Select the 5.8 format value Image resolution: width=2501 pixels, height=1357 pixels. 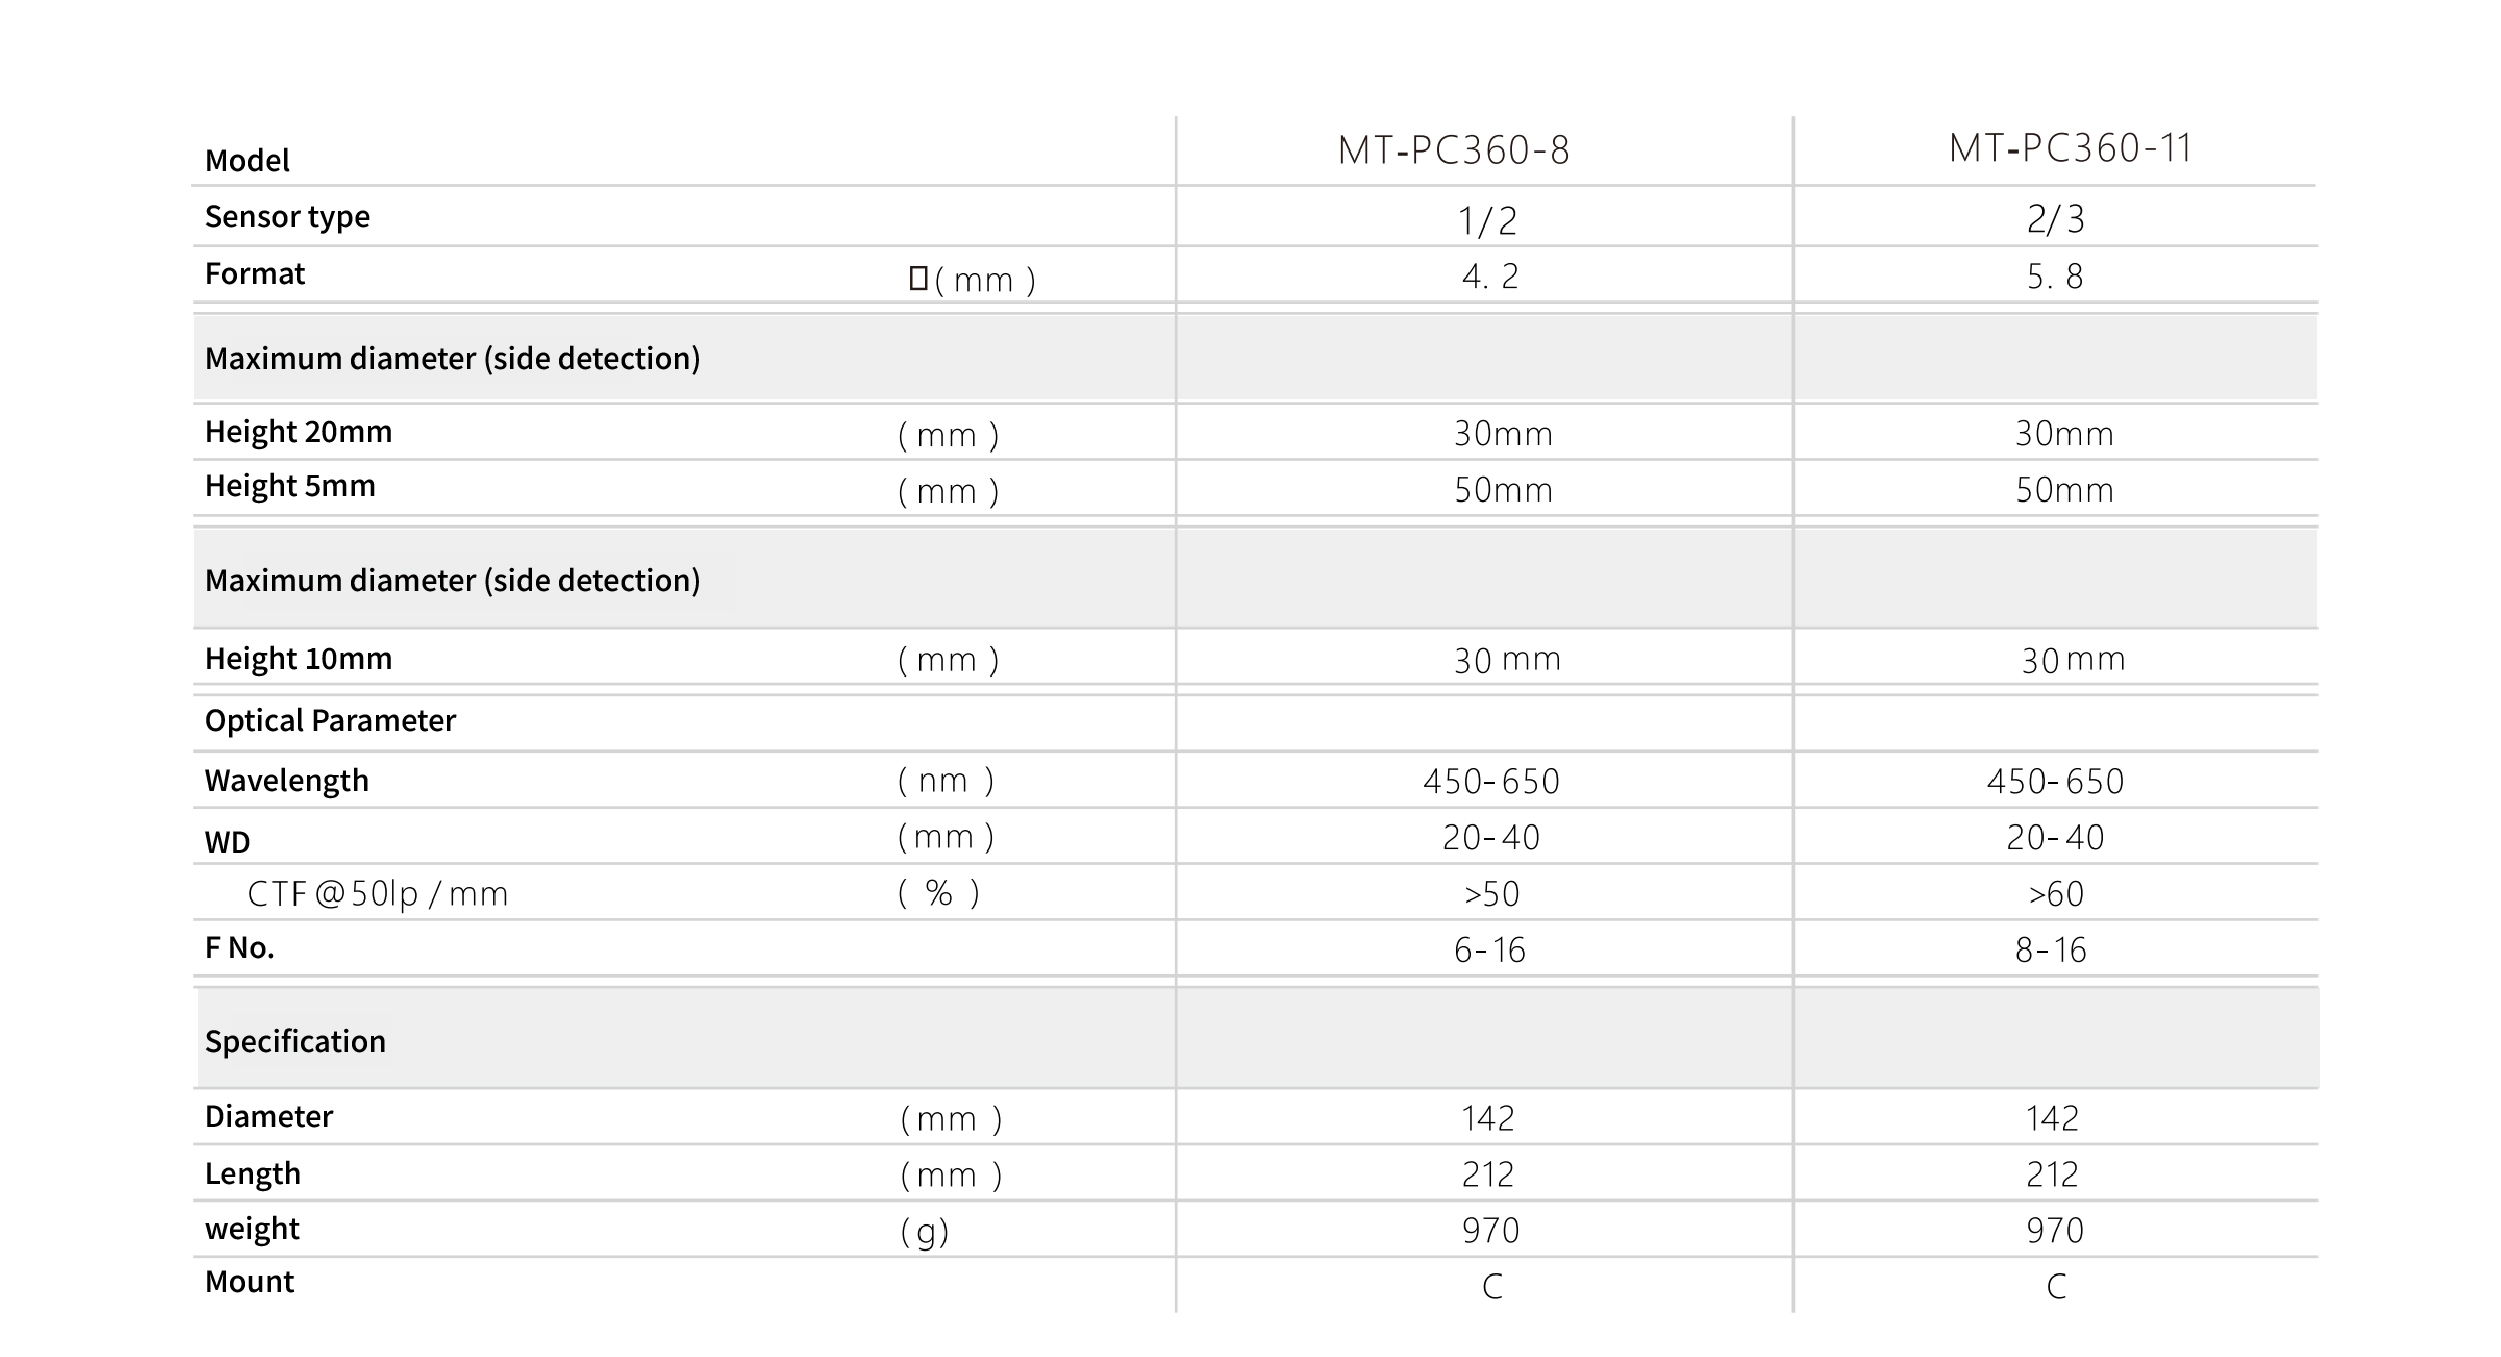click(2054, 277)
